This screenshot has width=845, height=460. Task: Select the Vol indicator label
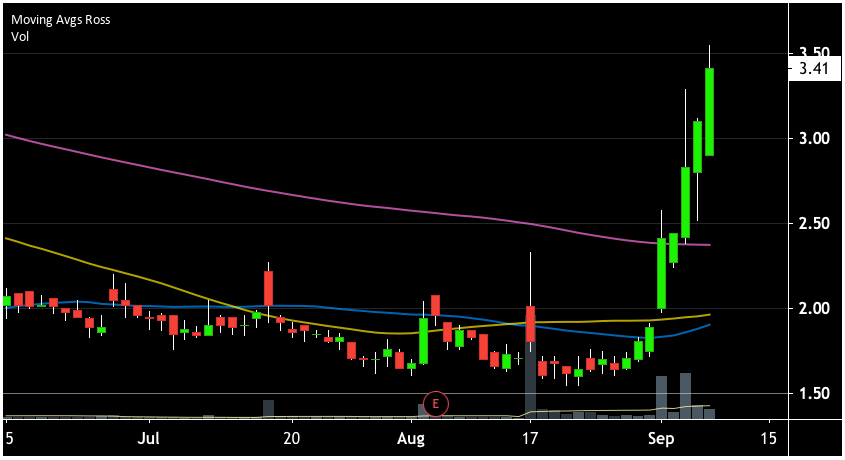click(x=20, y=37)
